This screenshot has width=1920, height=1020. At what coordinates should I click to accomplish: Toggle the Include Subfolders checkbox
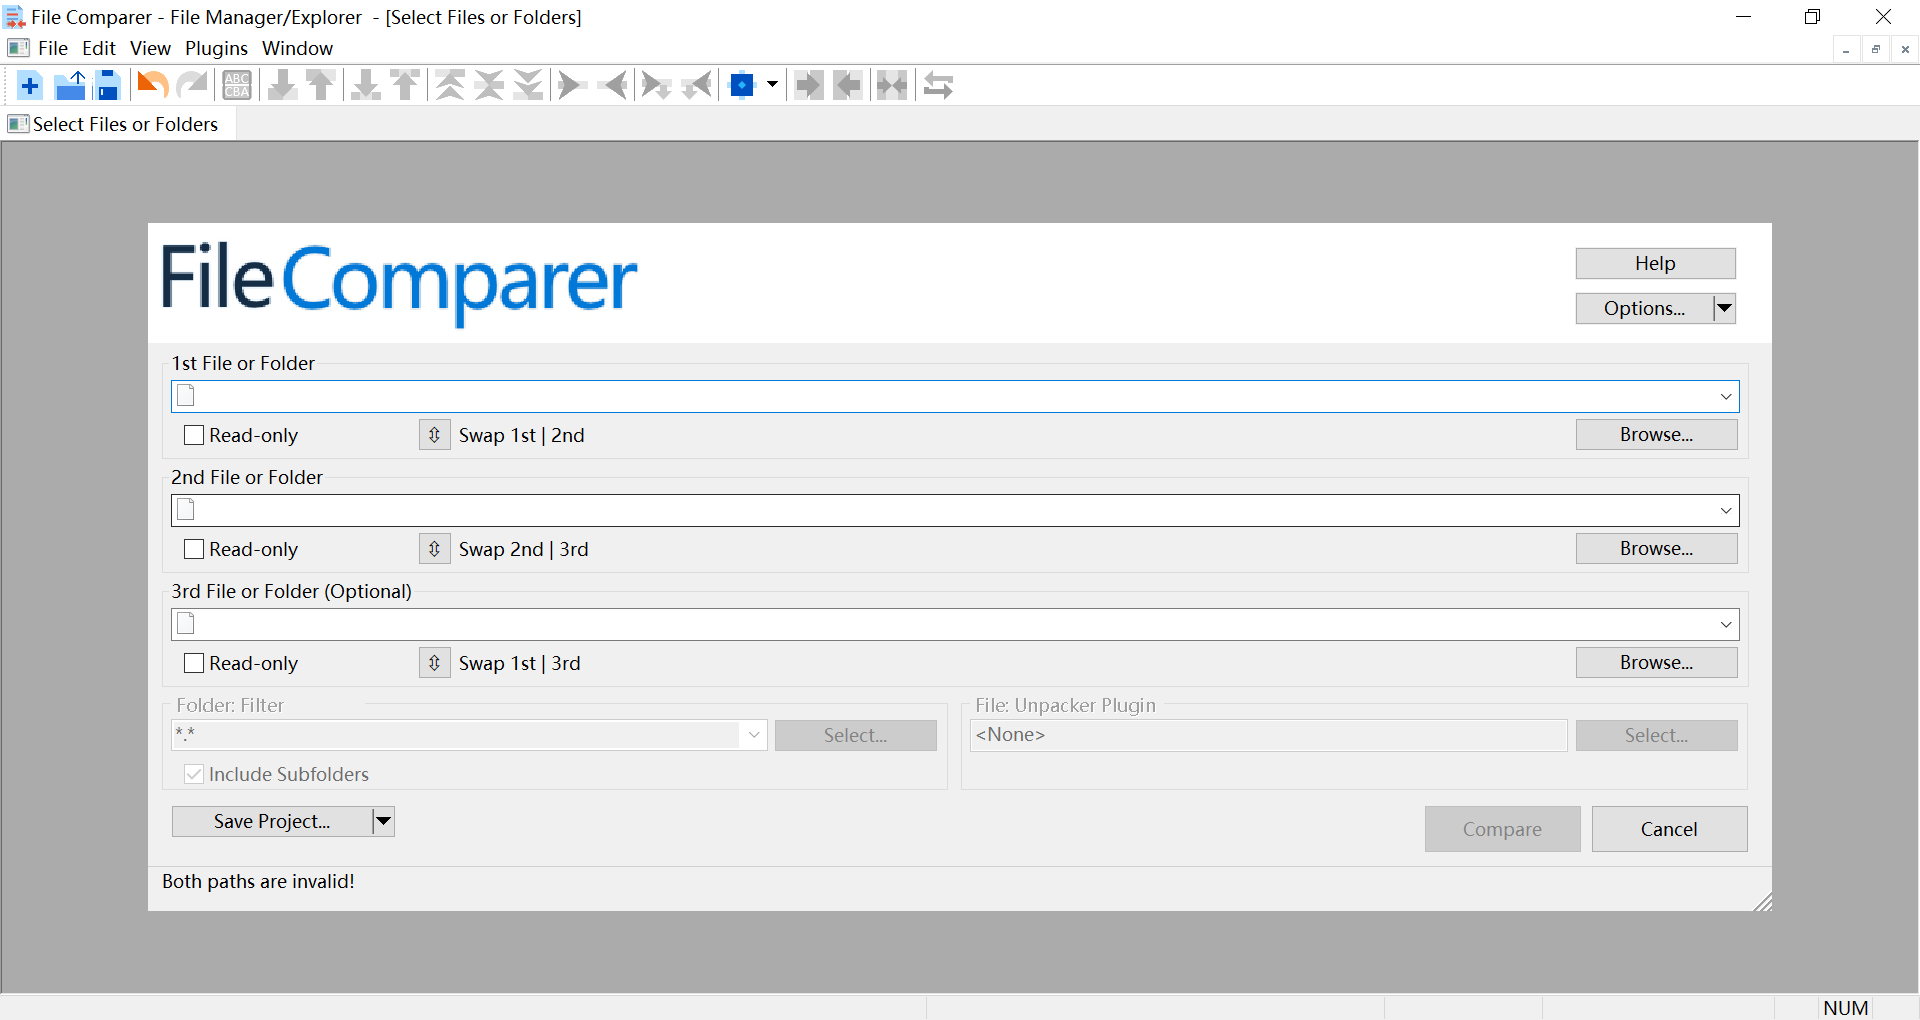click(194, 774)
